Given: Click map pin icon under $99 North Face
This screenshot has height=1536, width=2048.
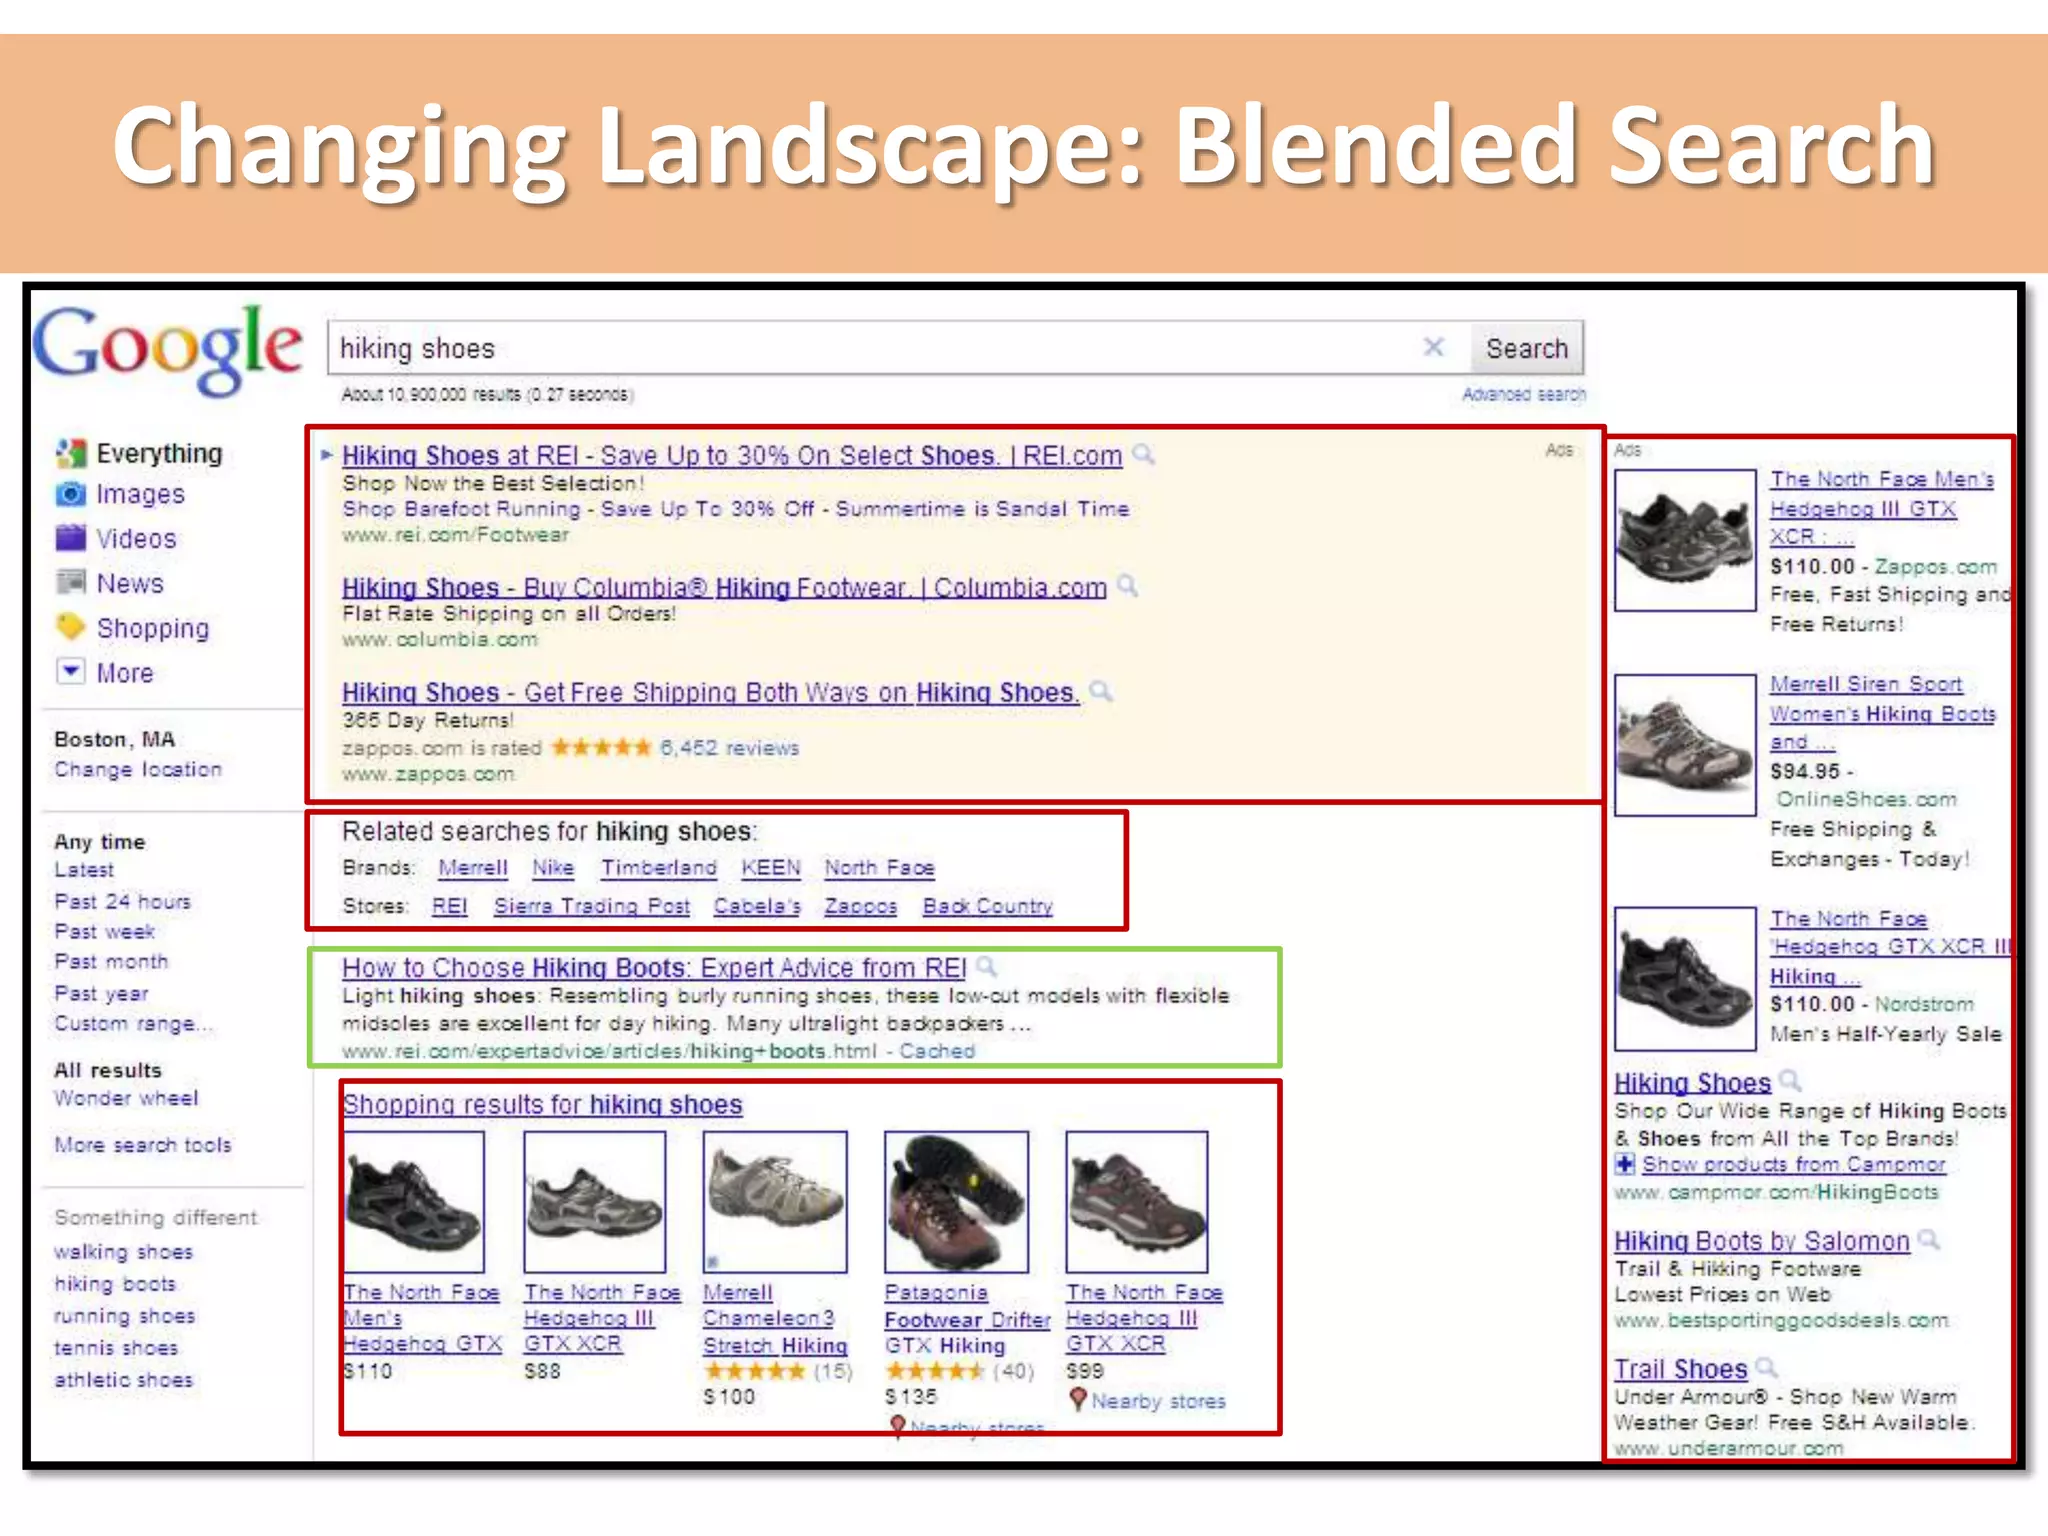Looking at the screenshot, I should point(1077,1400).
